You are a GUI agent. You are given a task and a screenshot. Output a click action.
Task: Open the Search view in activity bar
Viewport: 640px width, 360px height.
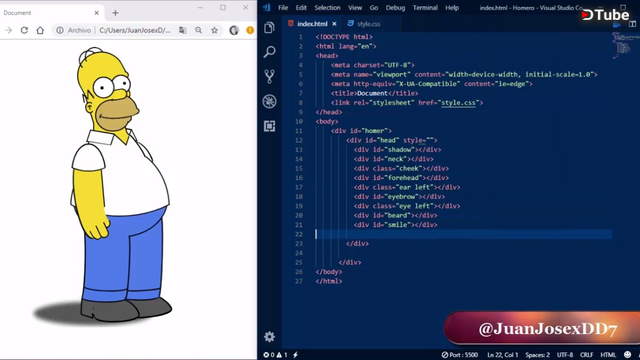pyautogui.click(x=269, y=52)
